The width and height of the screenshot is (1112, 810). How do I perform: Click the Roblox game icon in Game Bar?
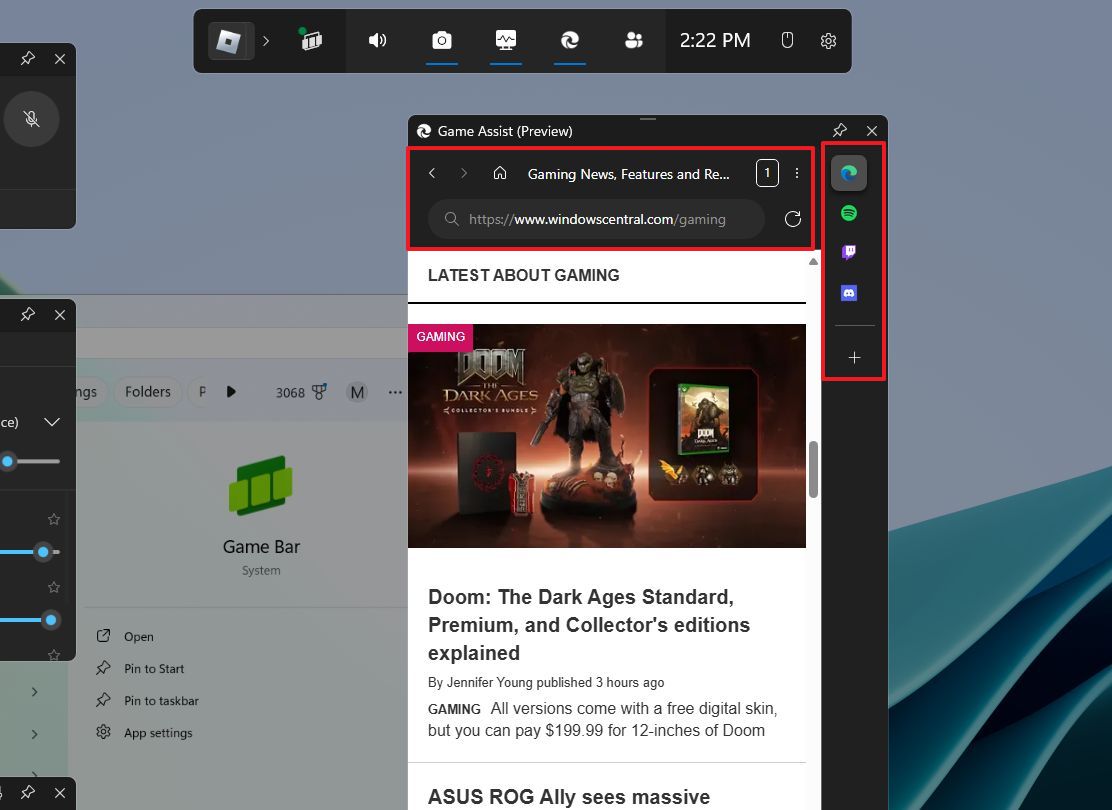[x=230, y=41]
